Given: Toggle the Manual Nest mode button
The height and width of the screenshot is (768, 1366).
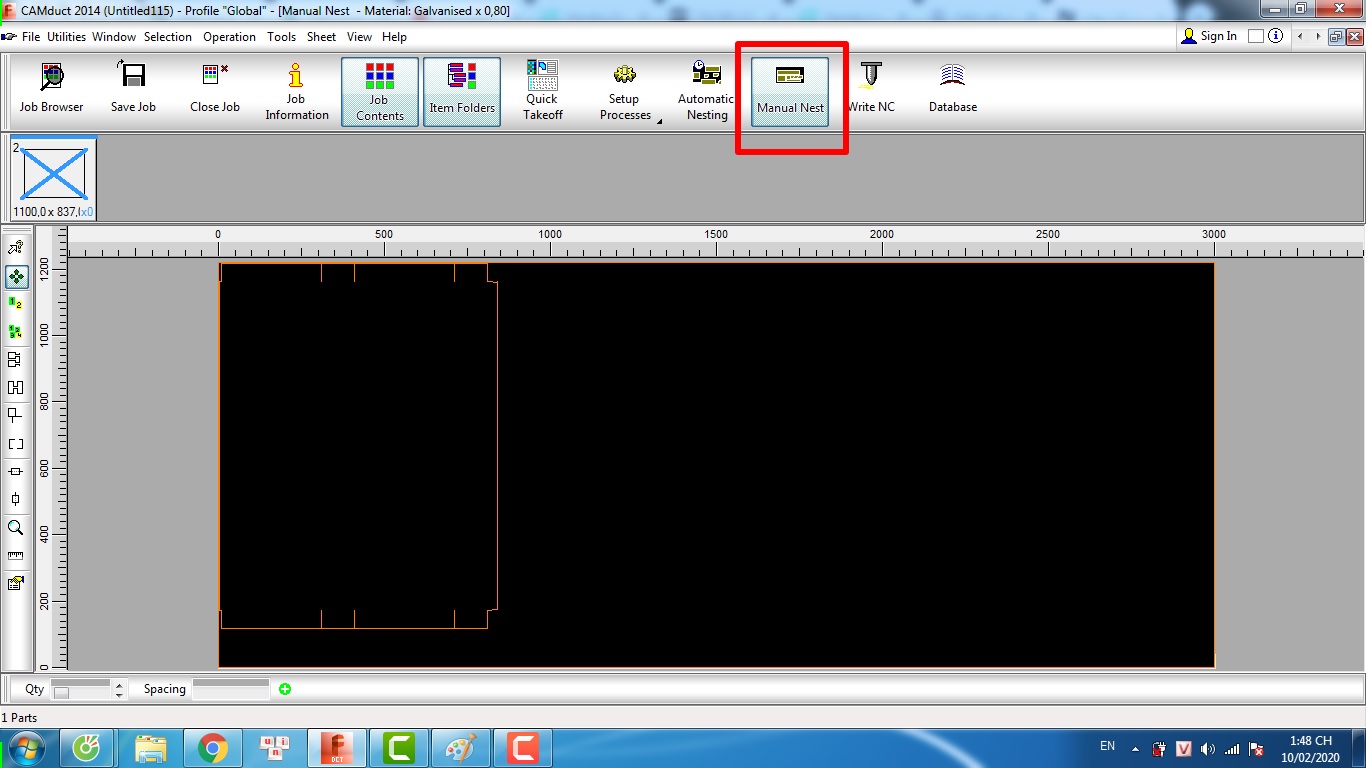Looking at the screenshot, I should pyautogui.click(x=790, y=91).
